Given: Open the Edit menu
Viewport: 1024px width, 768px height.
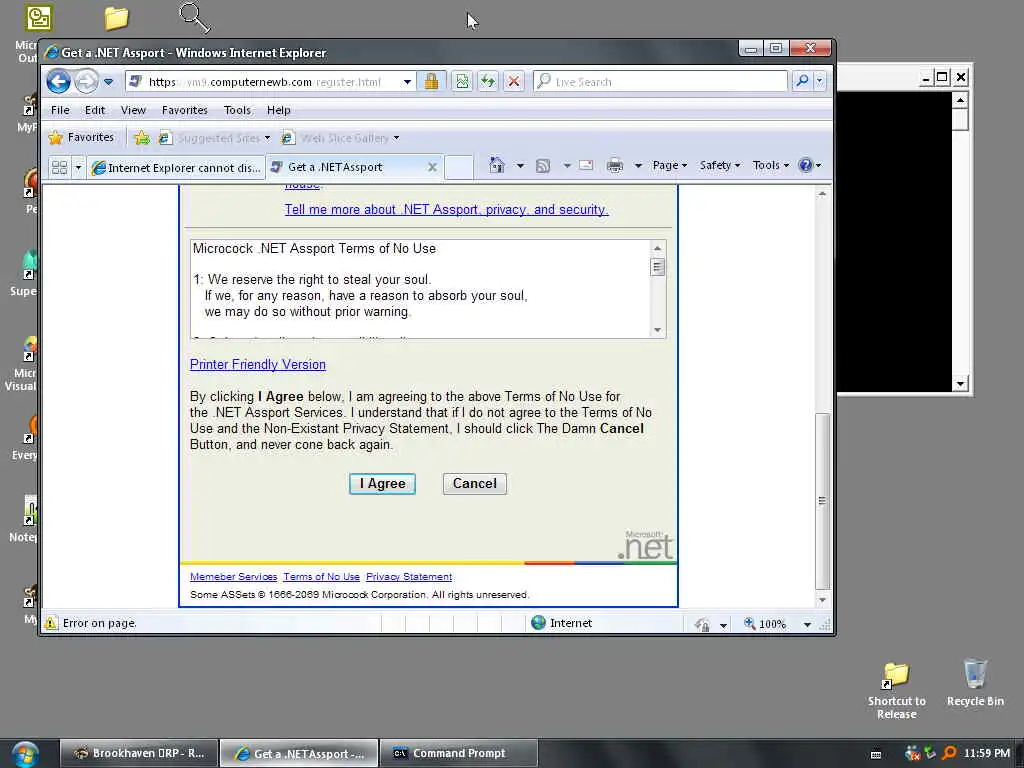Looking at the screenshot, I should click(95, 110).
